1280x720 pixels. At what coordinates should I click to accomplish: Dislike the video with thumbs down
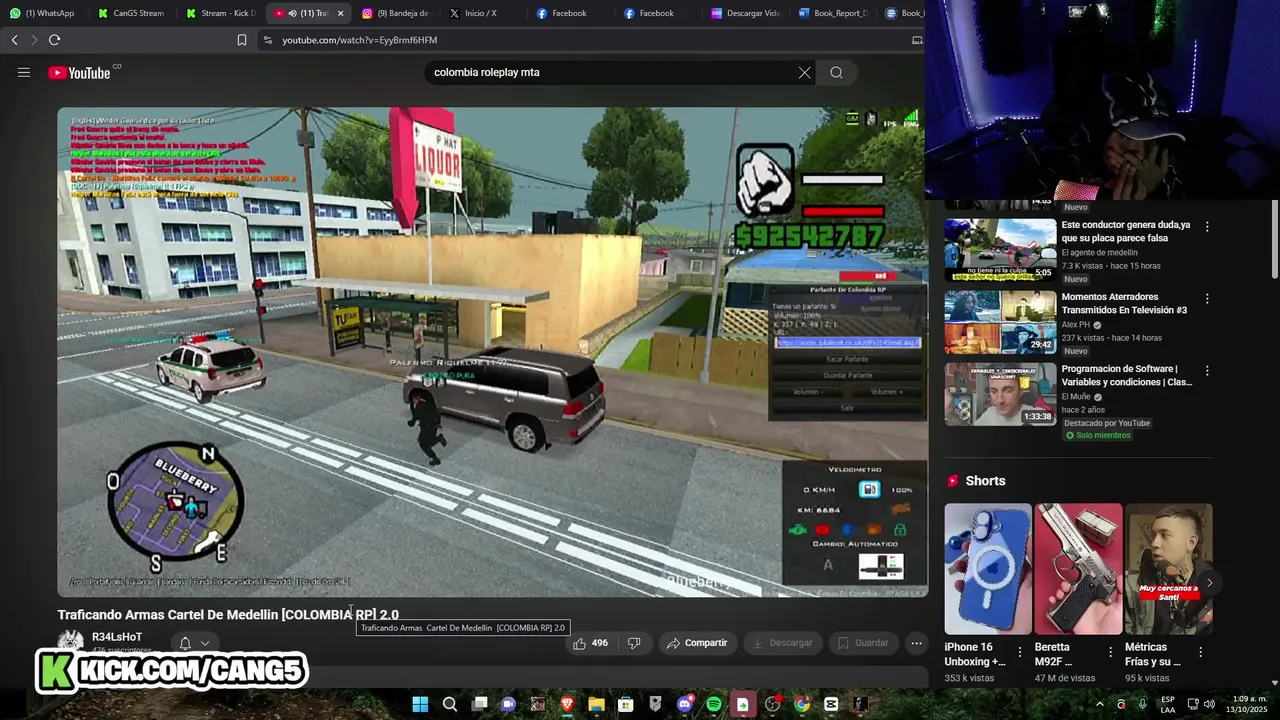634,643
